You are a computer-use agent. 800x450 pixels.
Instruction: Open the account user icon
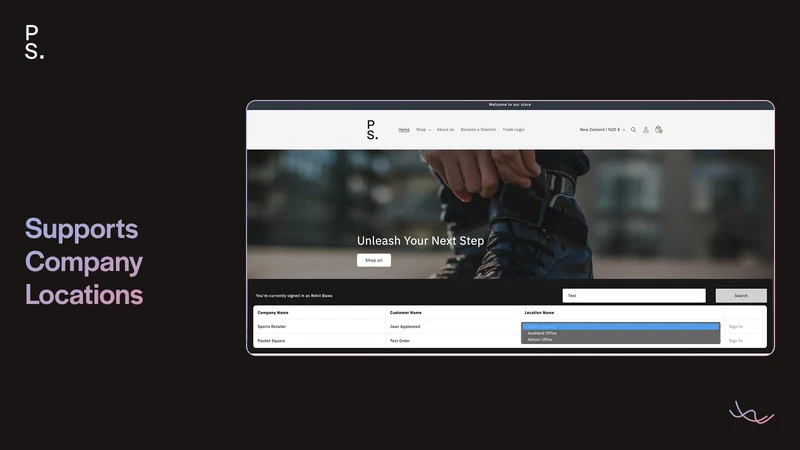pyautogui.click(x=645, y=130)
